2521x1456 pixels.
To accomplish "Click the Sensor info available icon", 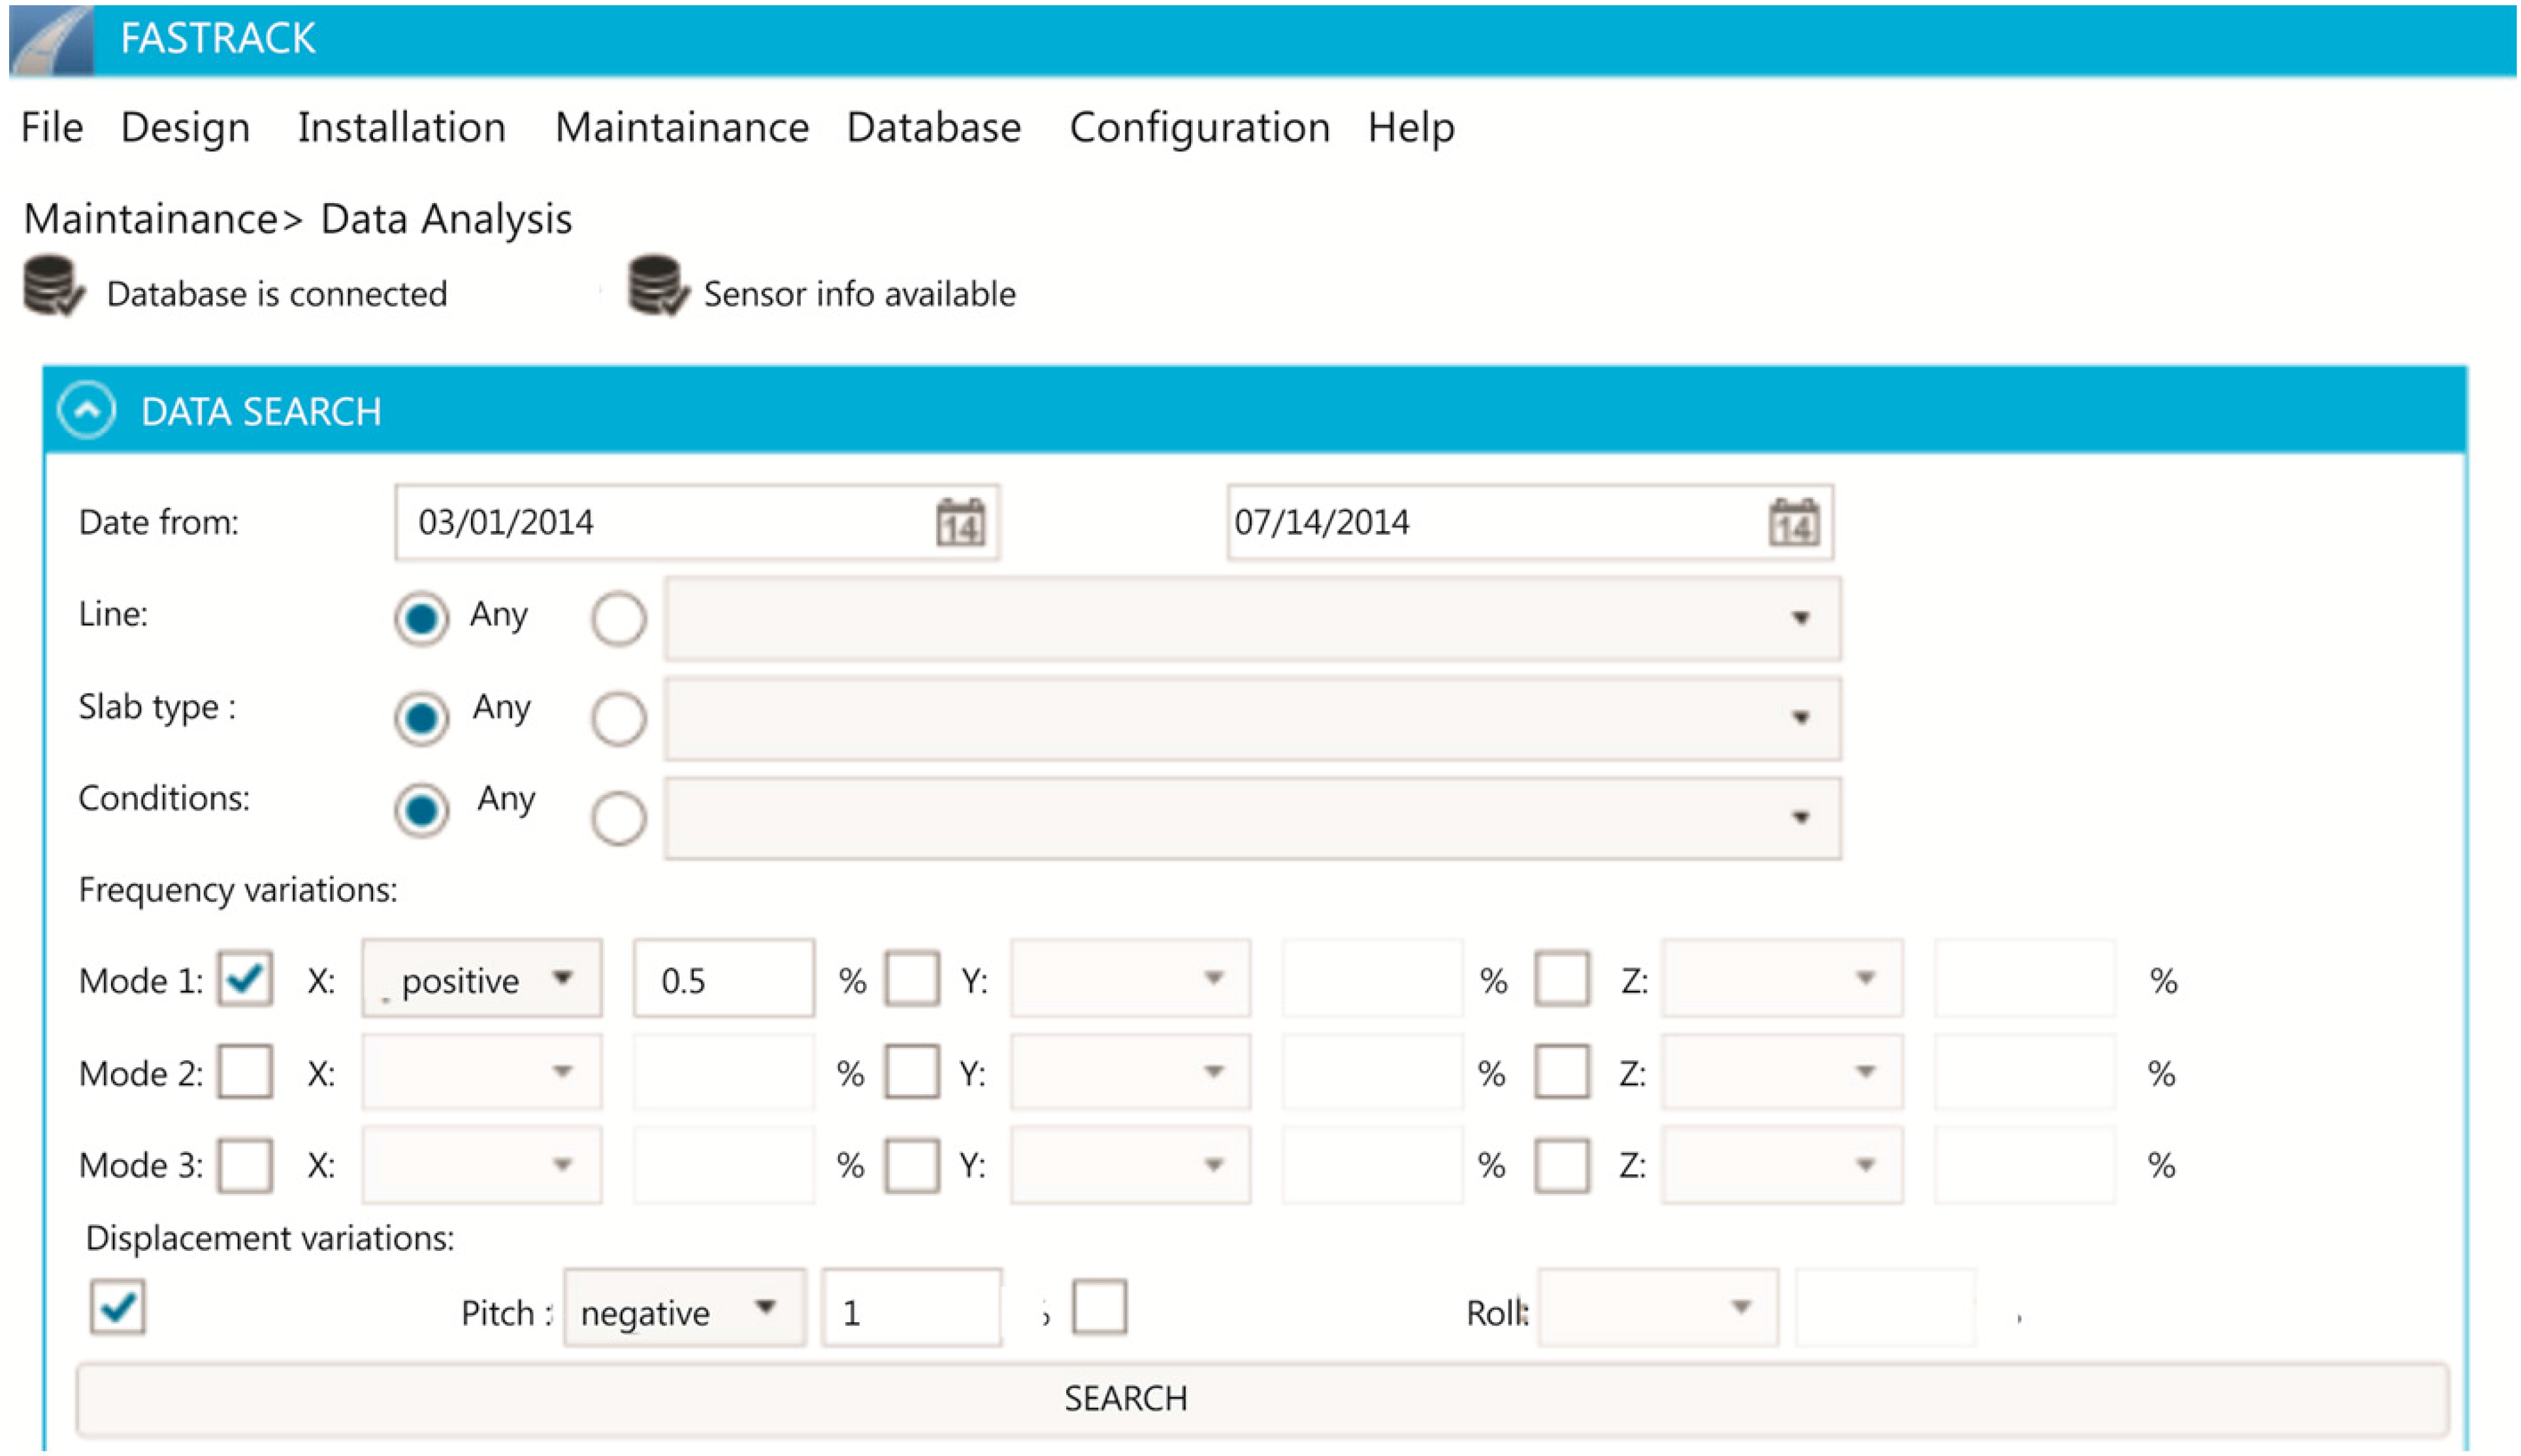I will [657, 286].
